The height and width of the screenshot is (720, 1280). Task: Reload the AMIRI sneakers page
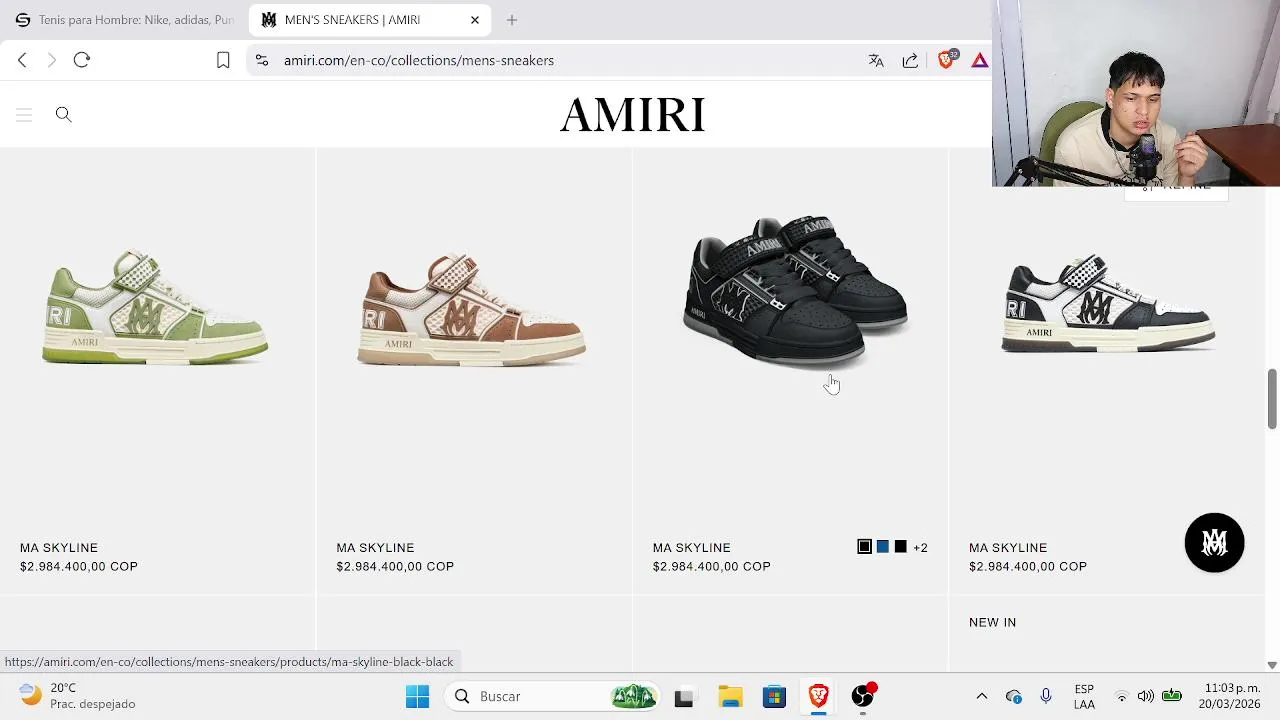[x=82, y=60]
